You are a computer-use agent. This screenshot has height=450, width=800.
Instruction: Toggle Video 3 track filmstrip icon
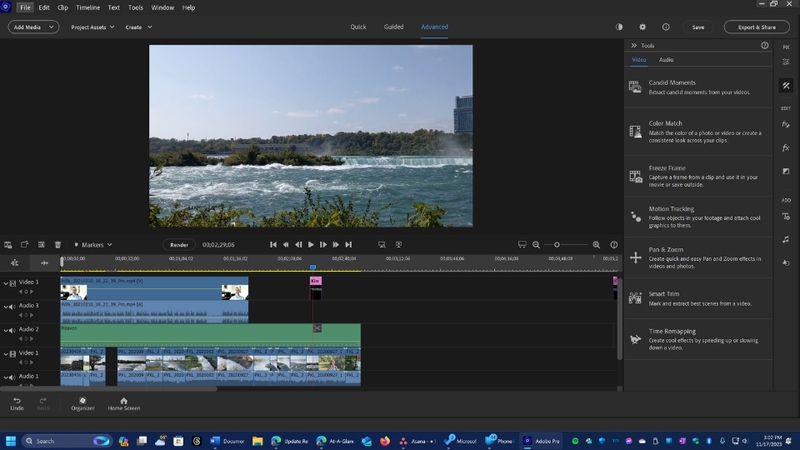click(x=13, y=283)
